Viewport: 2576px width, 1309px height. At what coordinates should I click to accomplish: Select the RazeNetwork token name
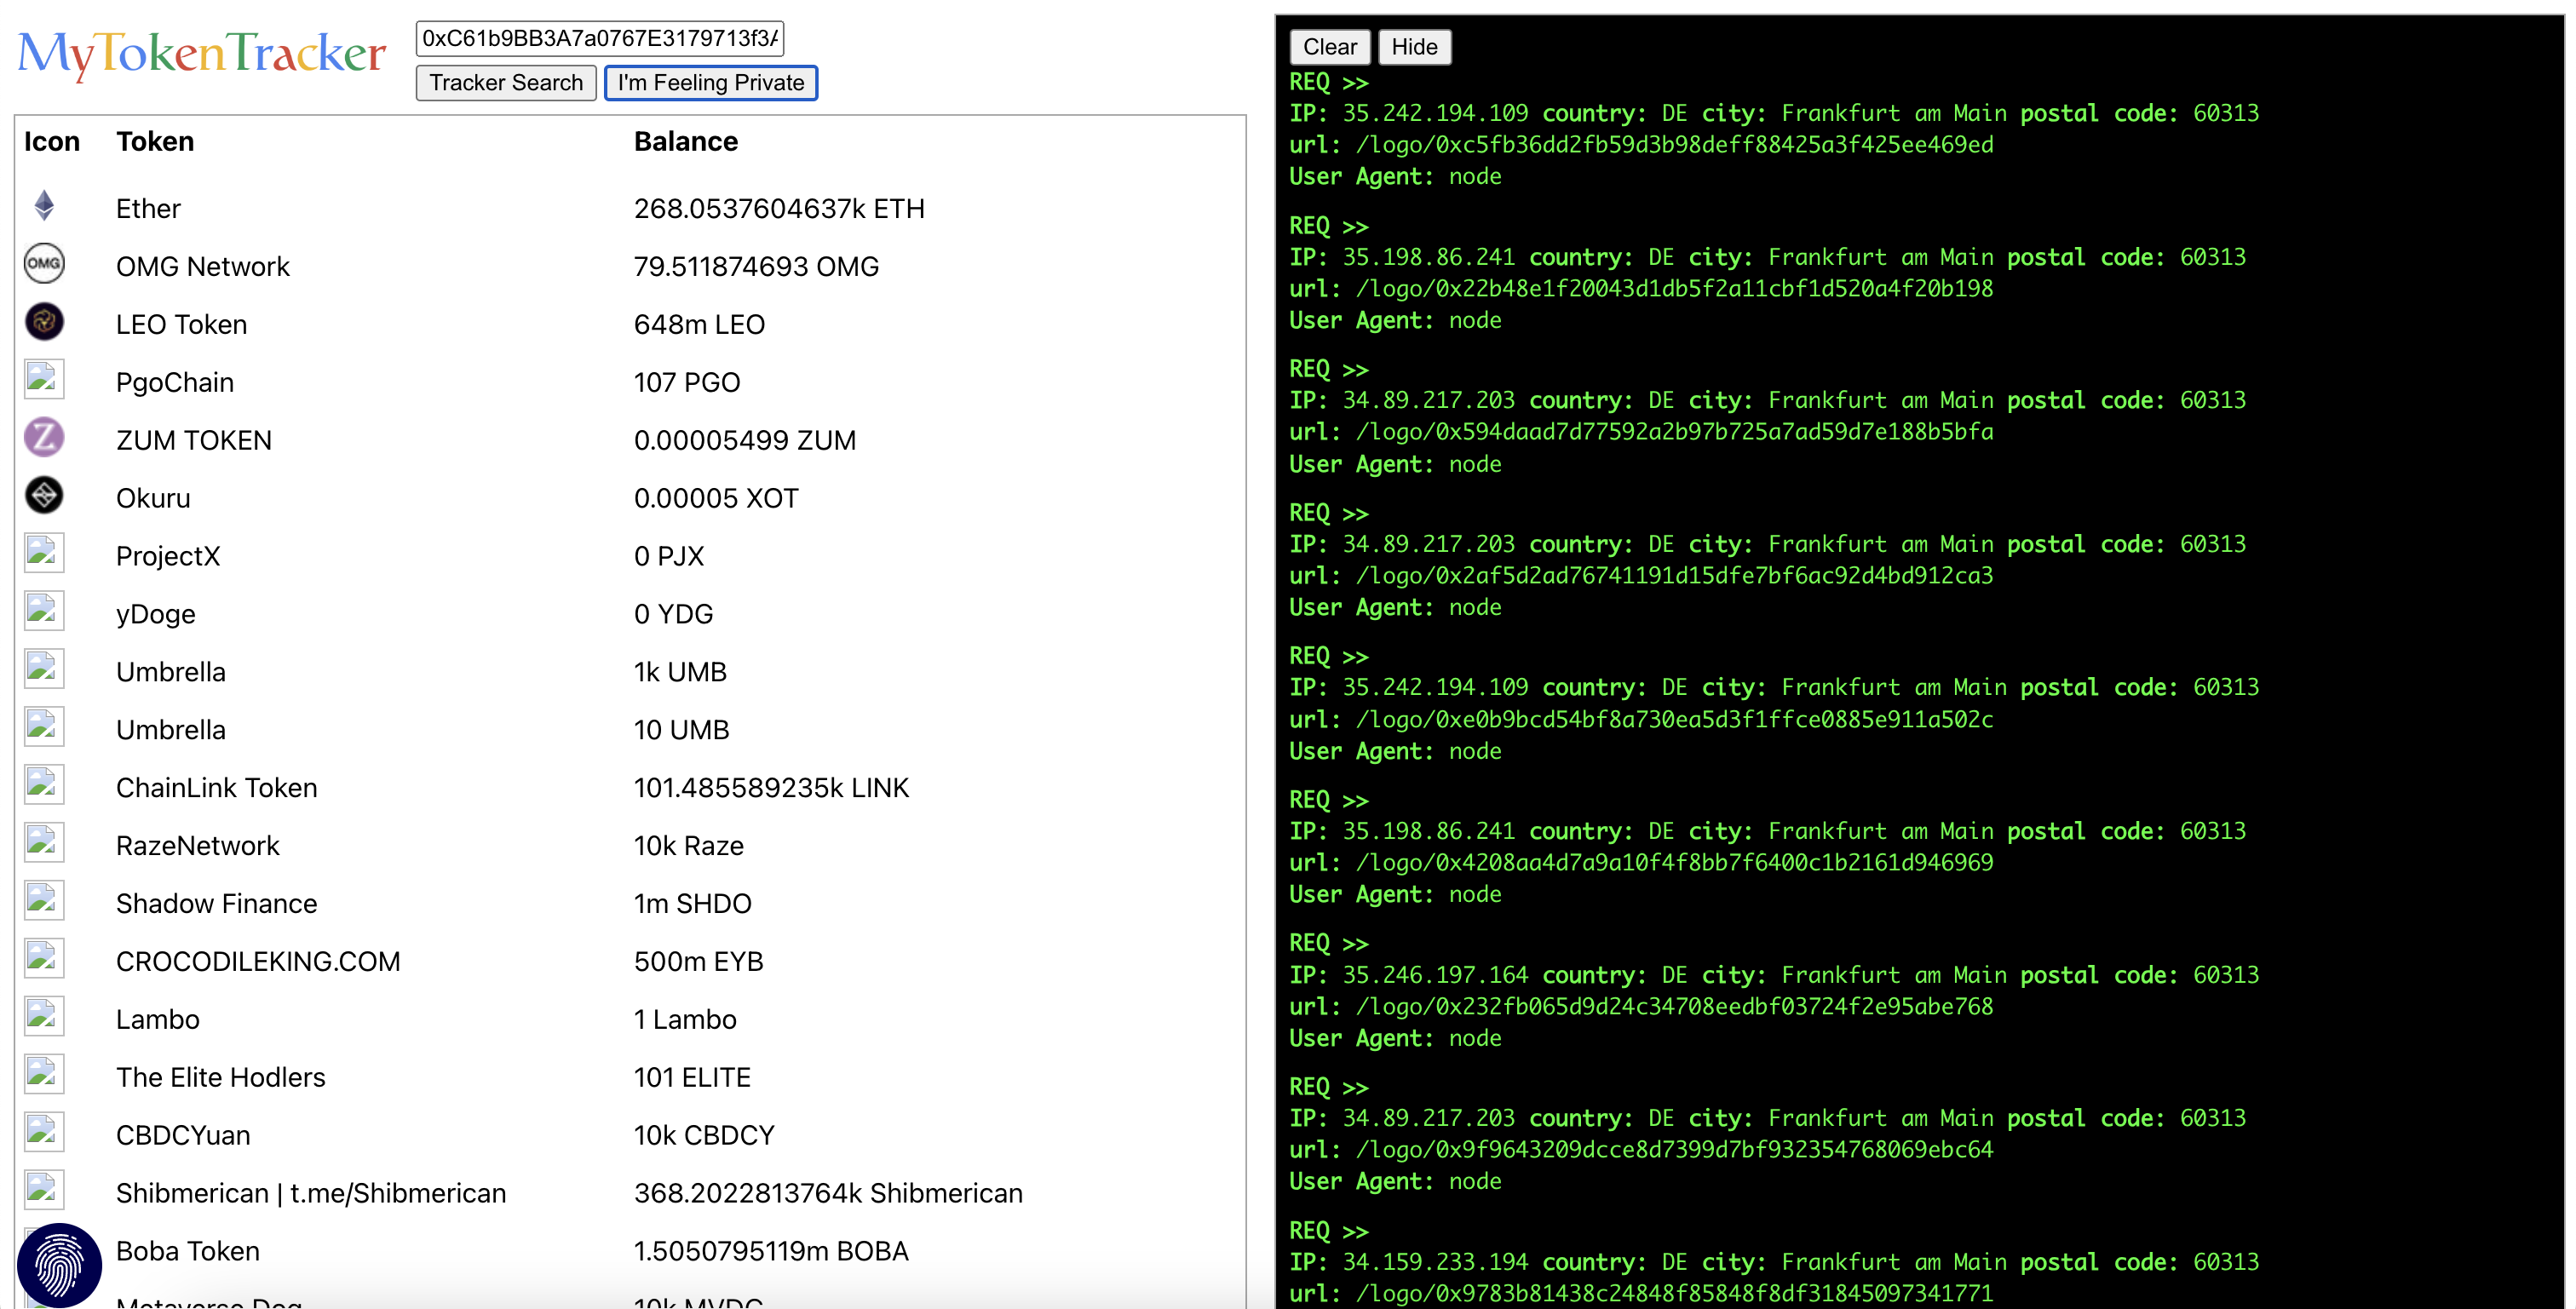198,847
